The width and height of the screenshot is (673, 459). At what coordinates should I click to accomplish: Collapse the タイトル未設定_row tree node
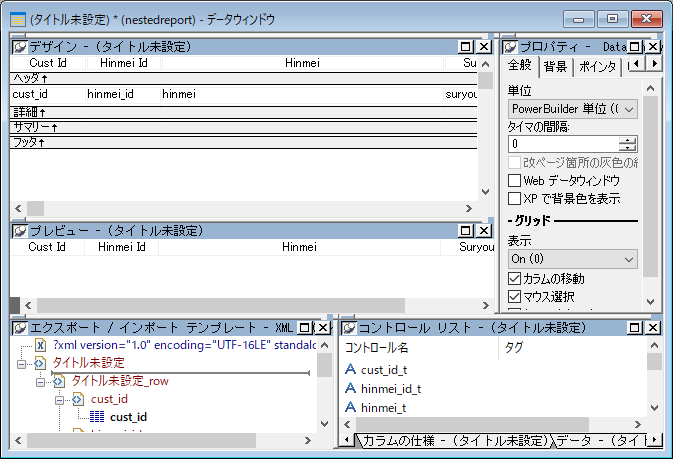point(41,381)
